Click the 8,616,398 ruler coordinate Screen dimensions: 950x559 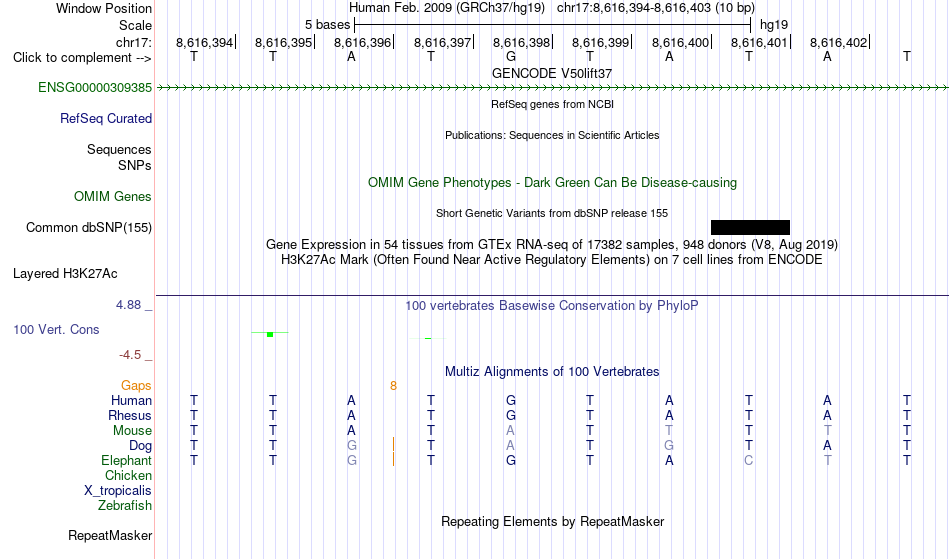tap(522, 42)
